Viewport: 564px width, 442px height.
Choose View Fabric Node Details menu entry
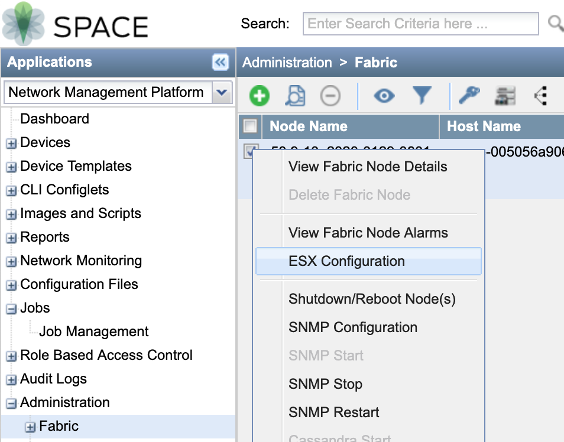click(x=368, y=167)
